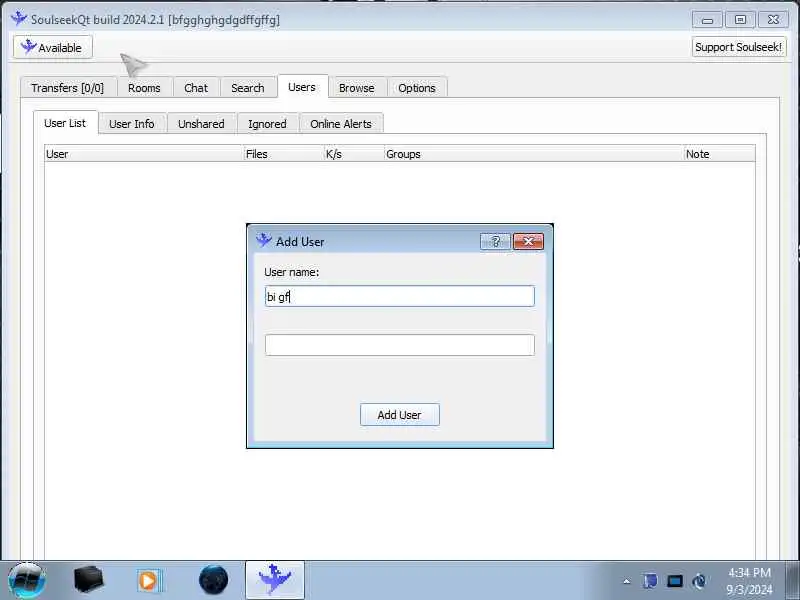Open the Rooms tab

click(x=144, y=88)
